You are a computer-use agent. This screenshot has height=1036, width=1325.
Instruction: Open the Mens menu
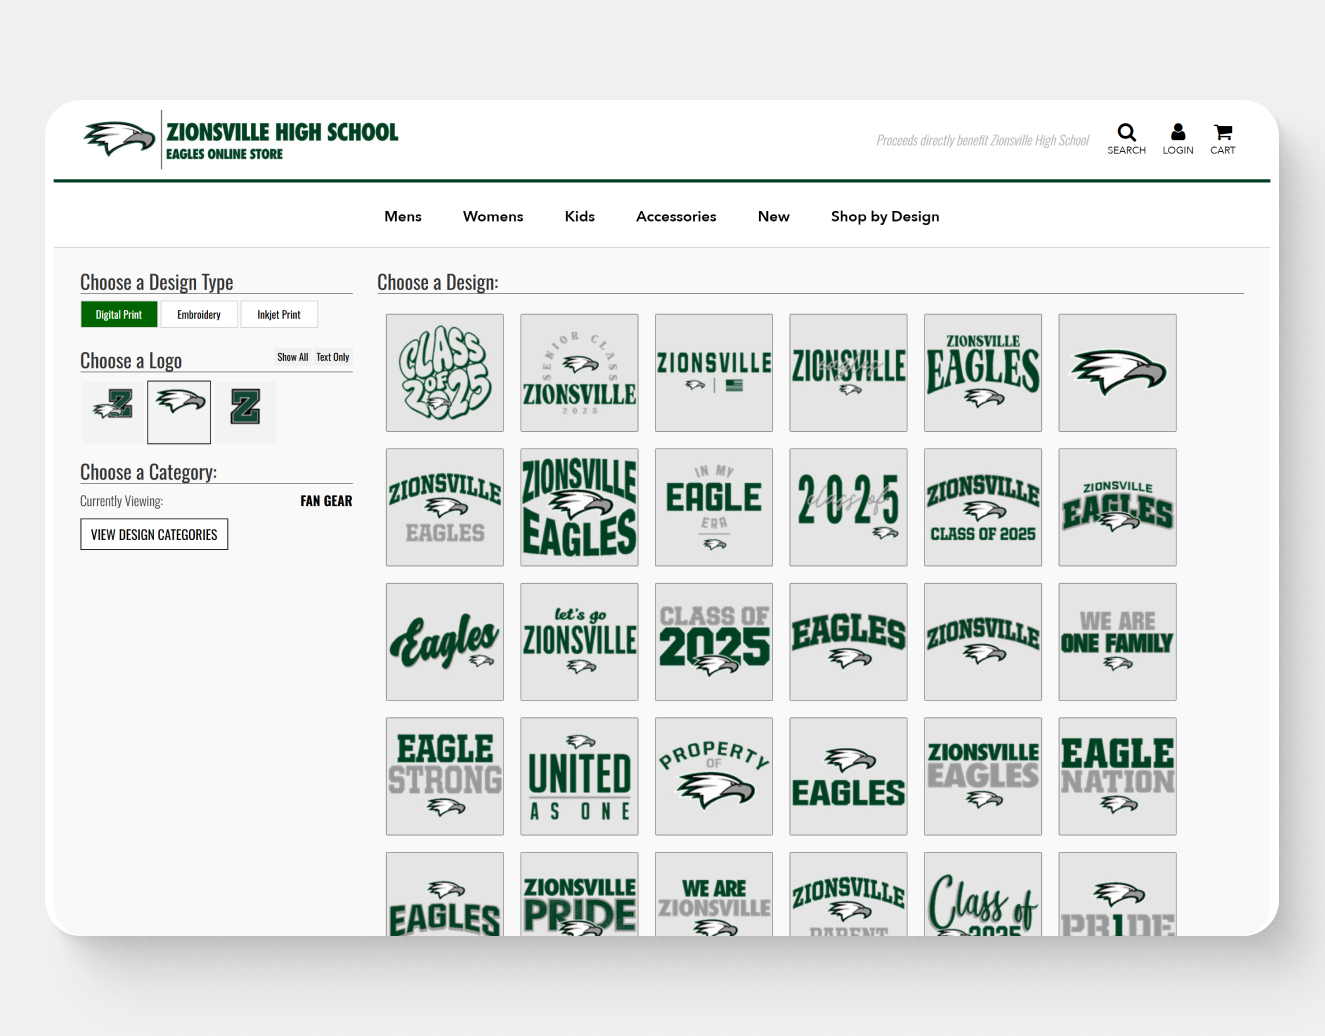[403, 216]
